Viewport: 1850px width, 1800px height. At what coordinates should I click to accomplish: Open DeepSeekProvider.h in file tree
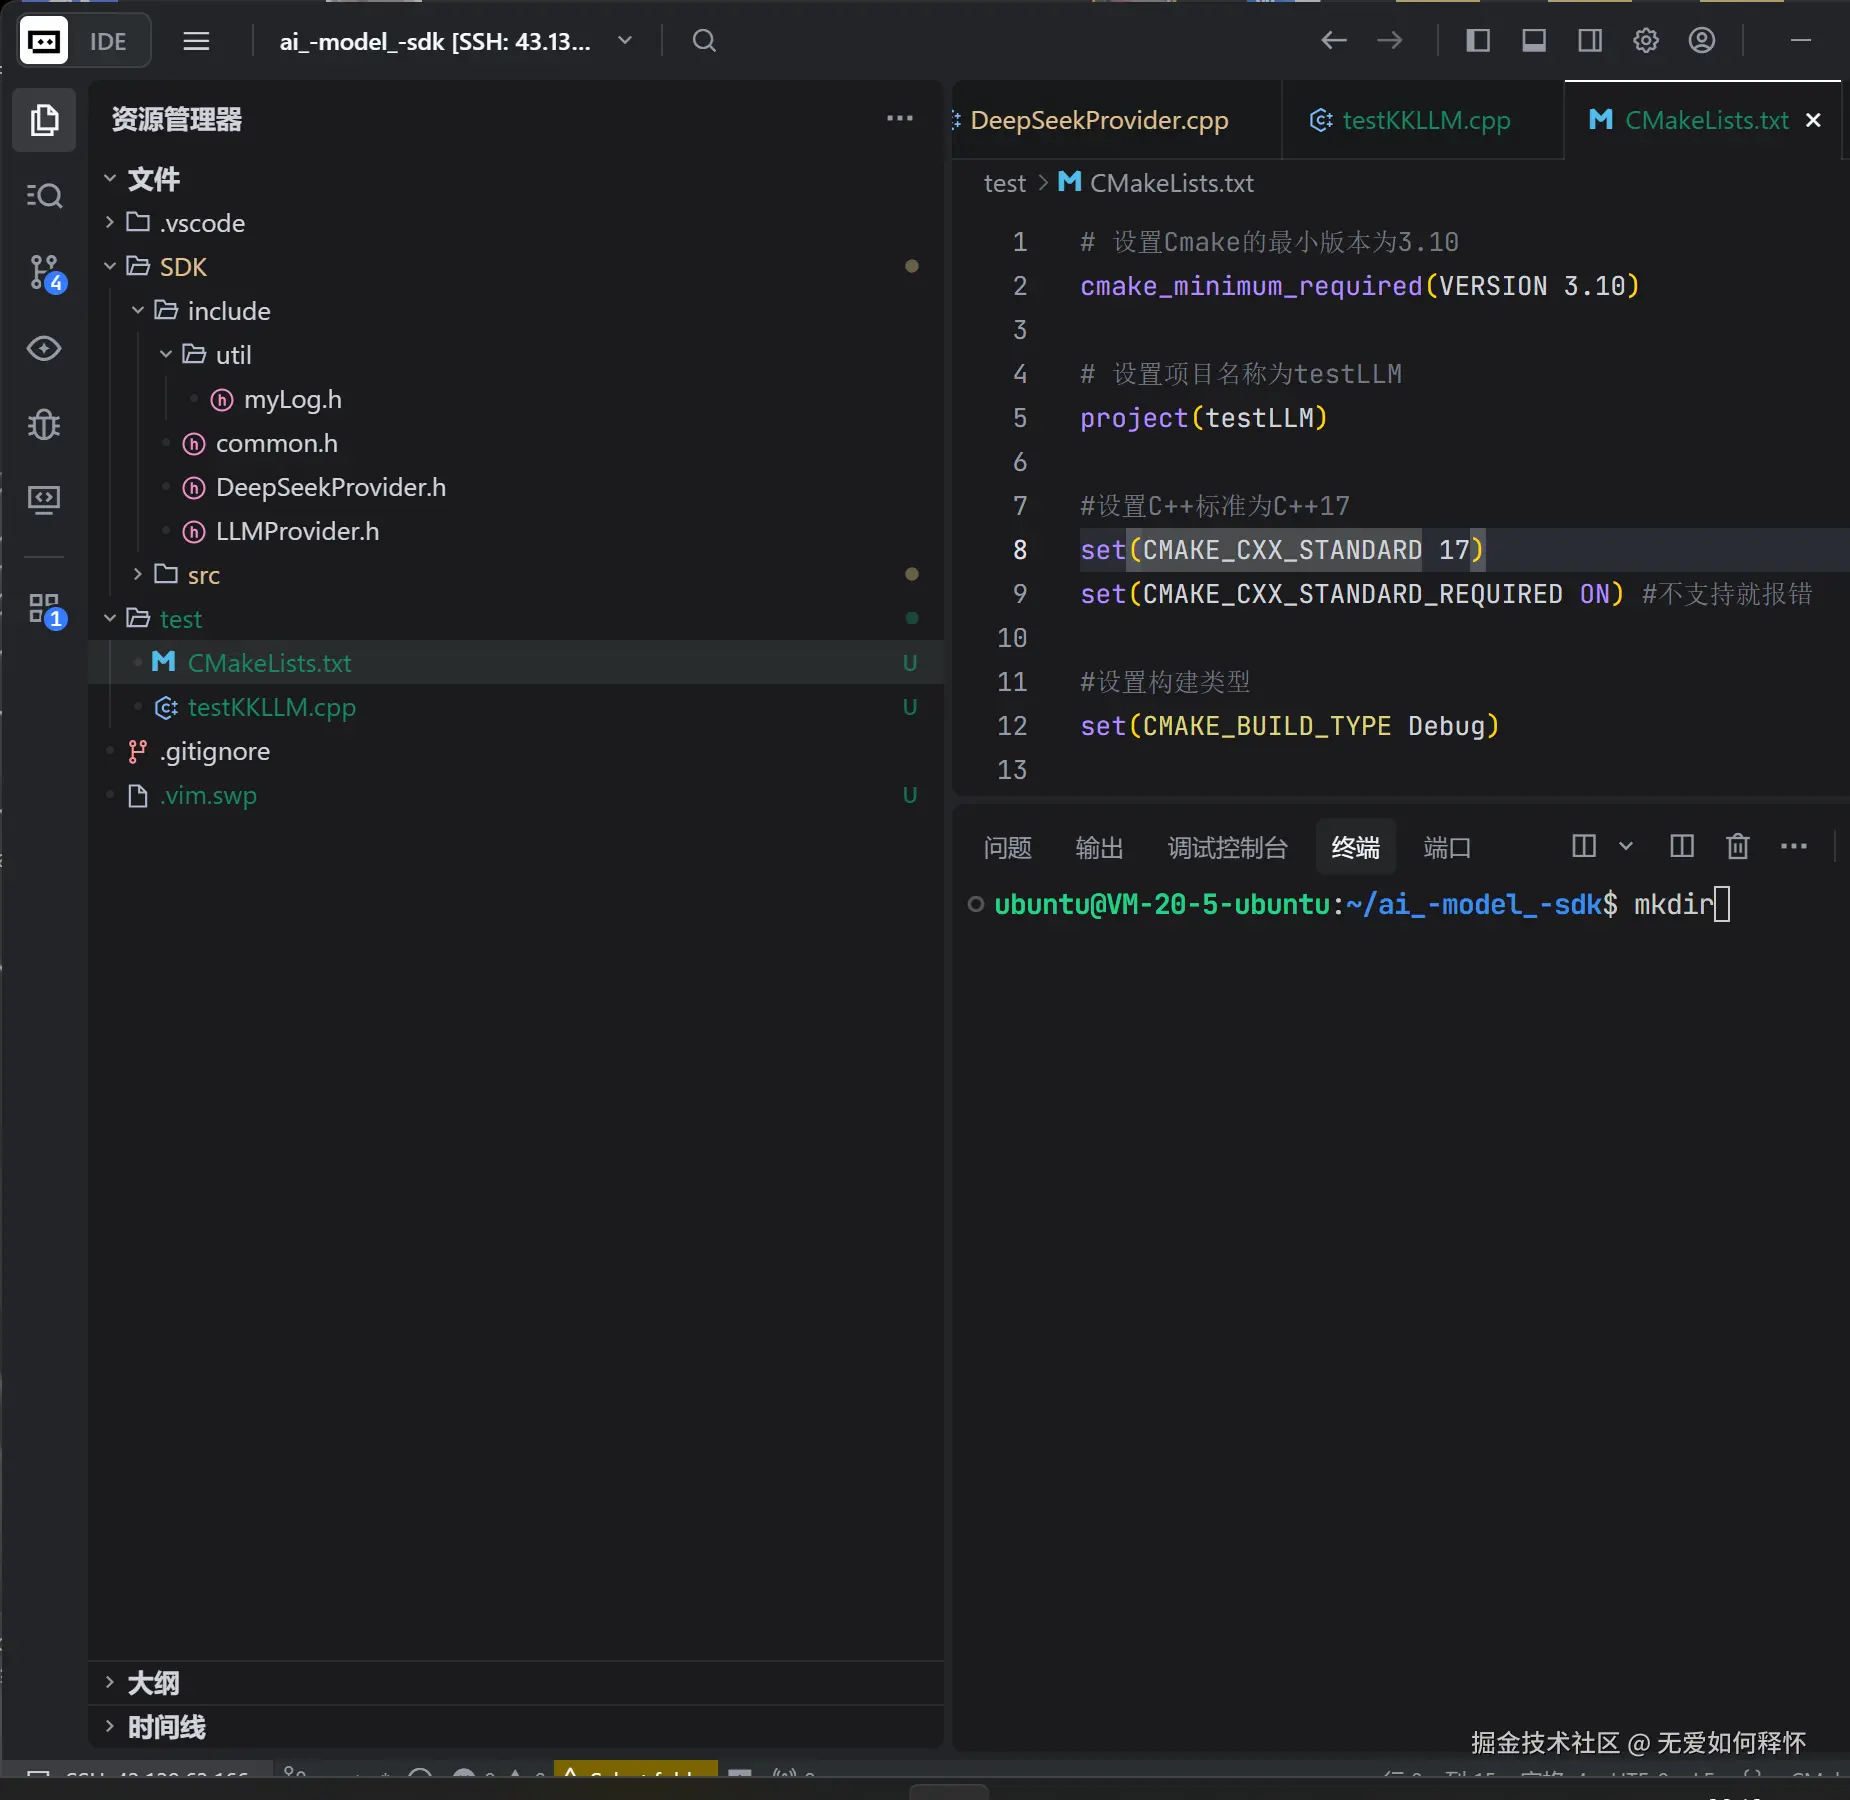pyautogui.click(x=330, y=487)
